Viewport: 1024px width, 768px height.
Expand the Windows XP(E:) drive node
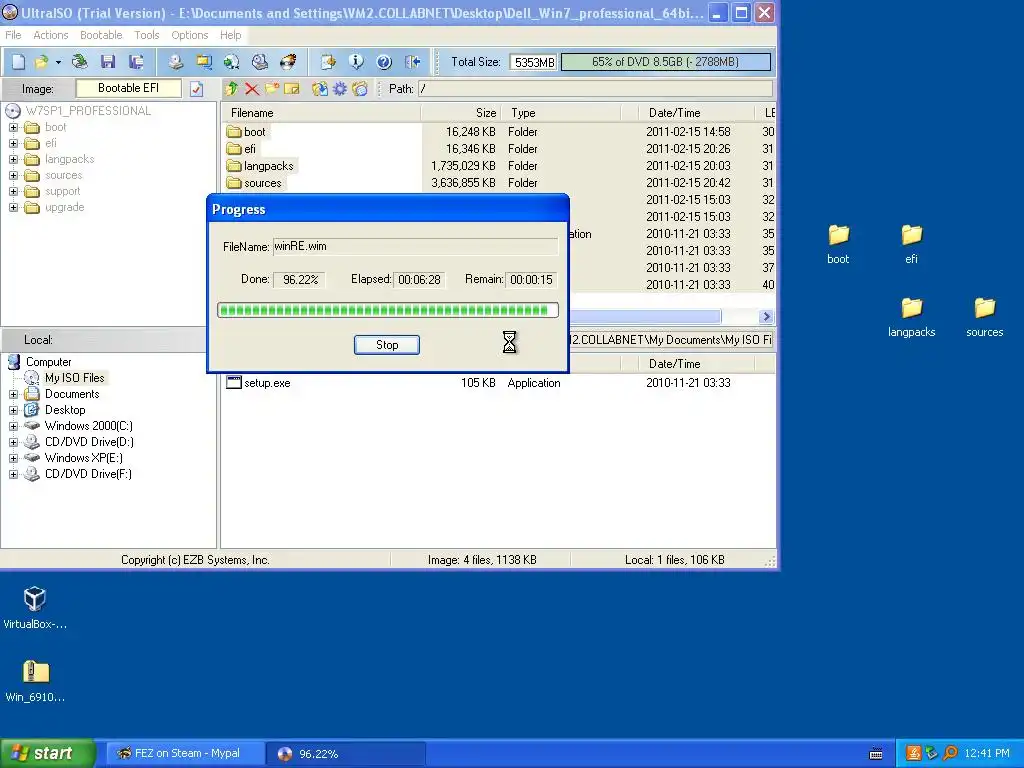(13, 458)
